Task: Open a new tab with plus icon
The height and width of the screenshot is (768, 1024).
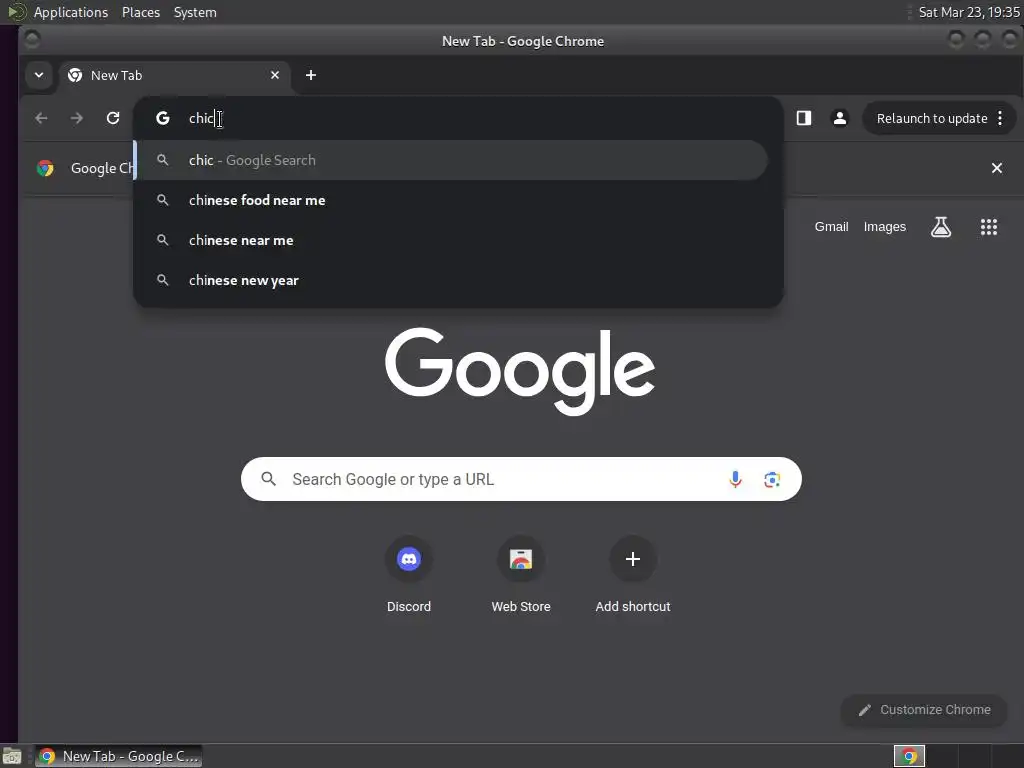Action: (x=311, y=75)
